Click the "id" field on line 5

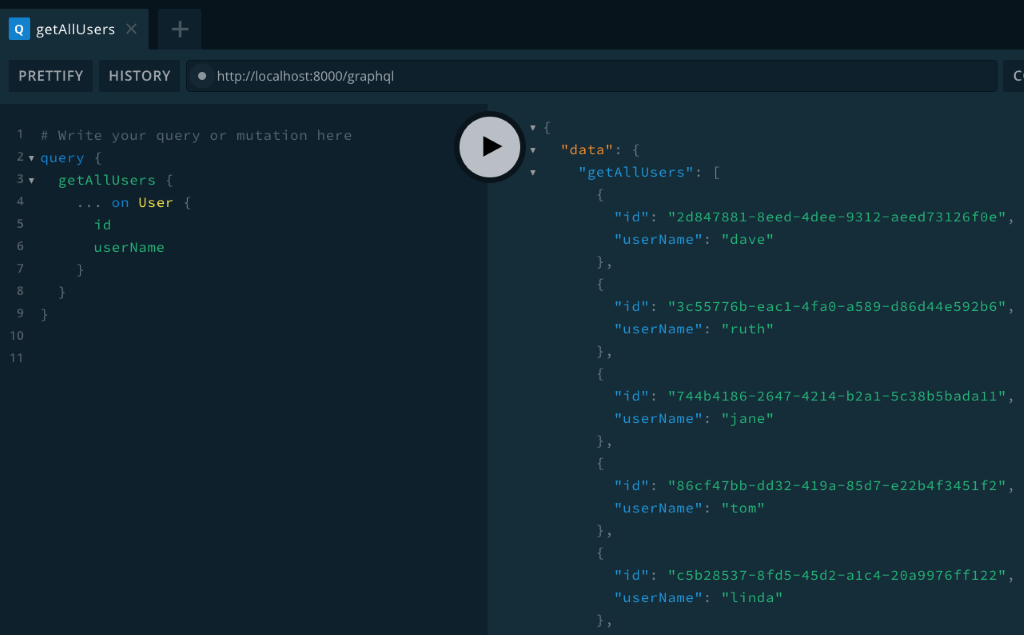tap(101, 224)
